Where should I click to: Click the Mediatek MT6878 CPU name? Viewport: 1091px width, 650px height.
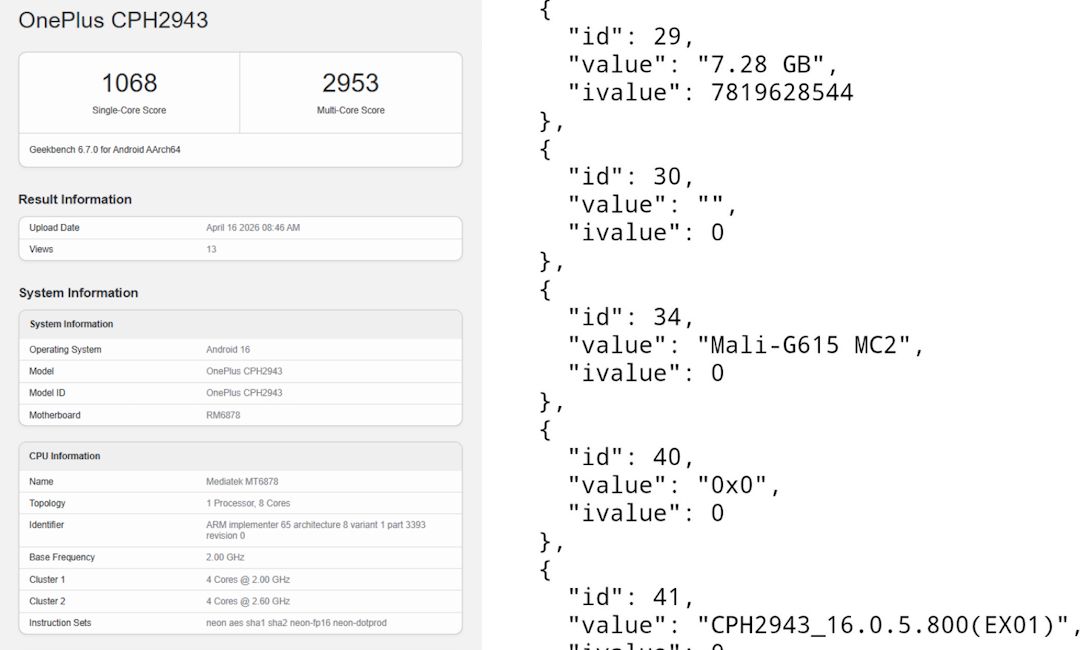242,482
